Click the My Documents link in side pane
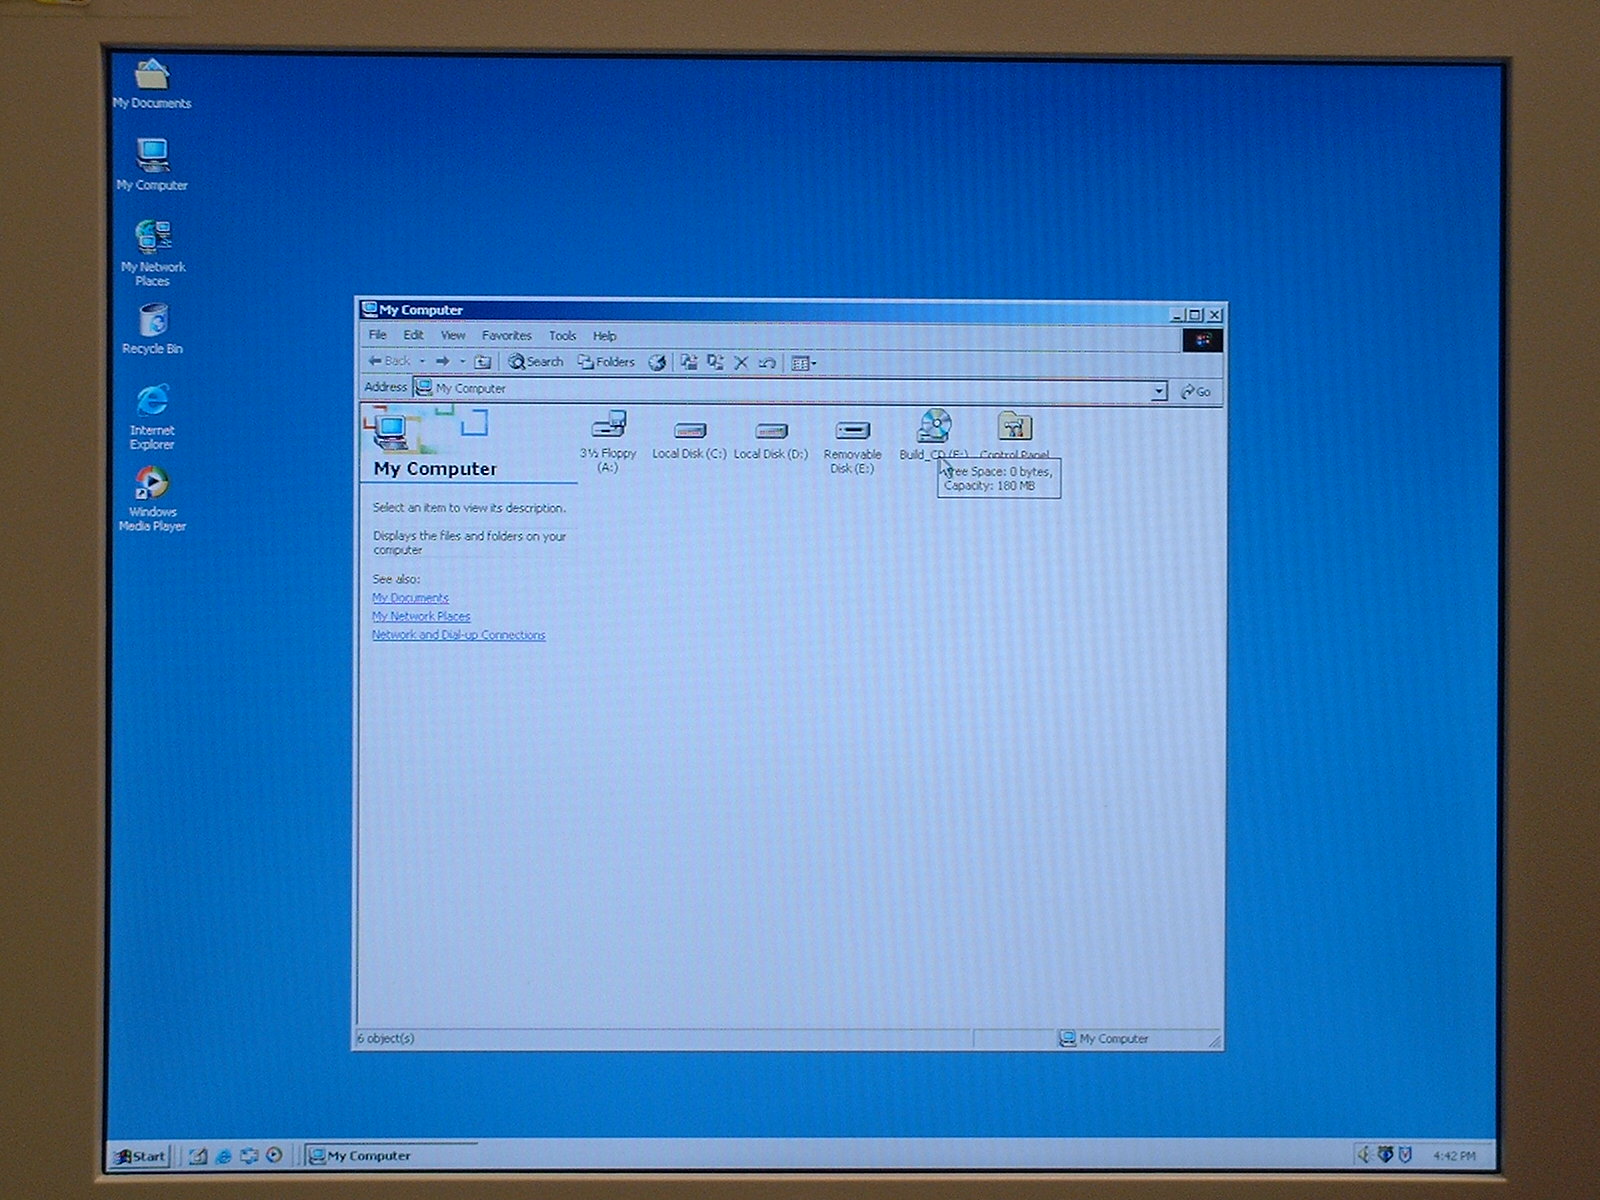 click(410, 598)
